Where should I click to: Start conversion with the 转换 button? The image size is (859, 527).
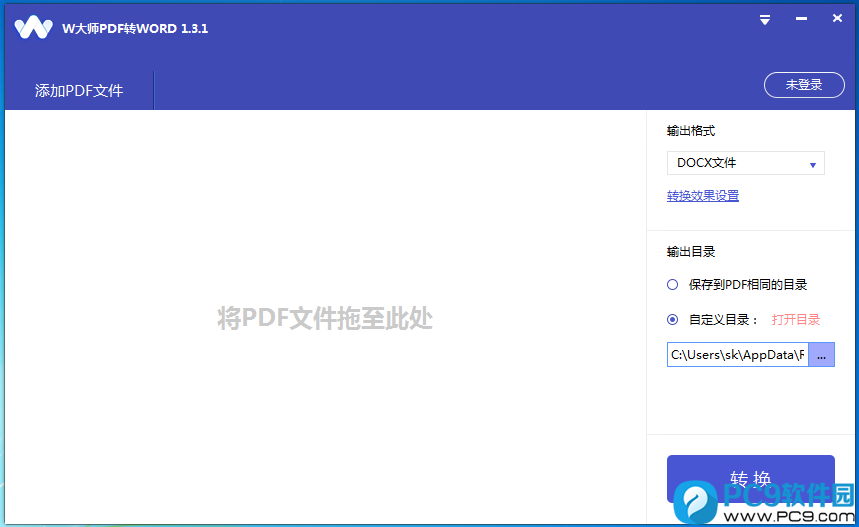tap(751, 478)
